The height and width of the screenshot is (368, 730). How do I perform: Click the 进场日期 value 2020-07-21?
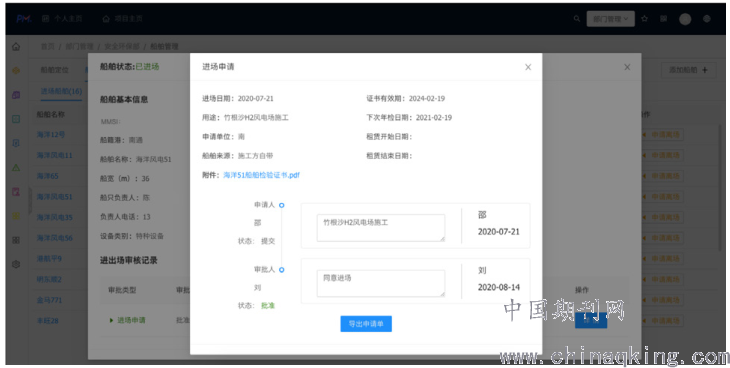pyautogui.click(x=255, y=99)
